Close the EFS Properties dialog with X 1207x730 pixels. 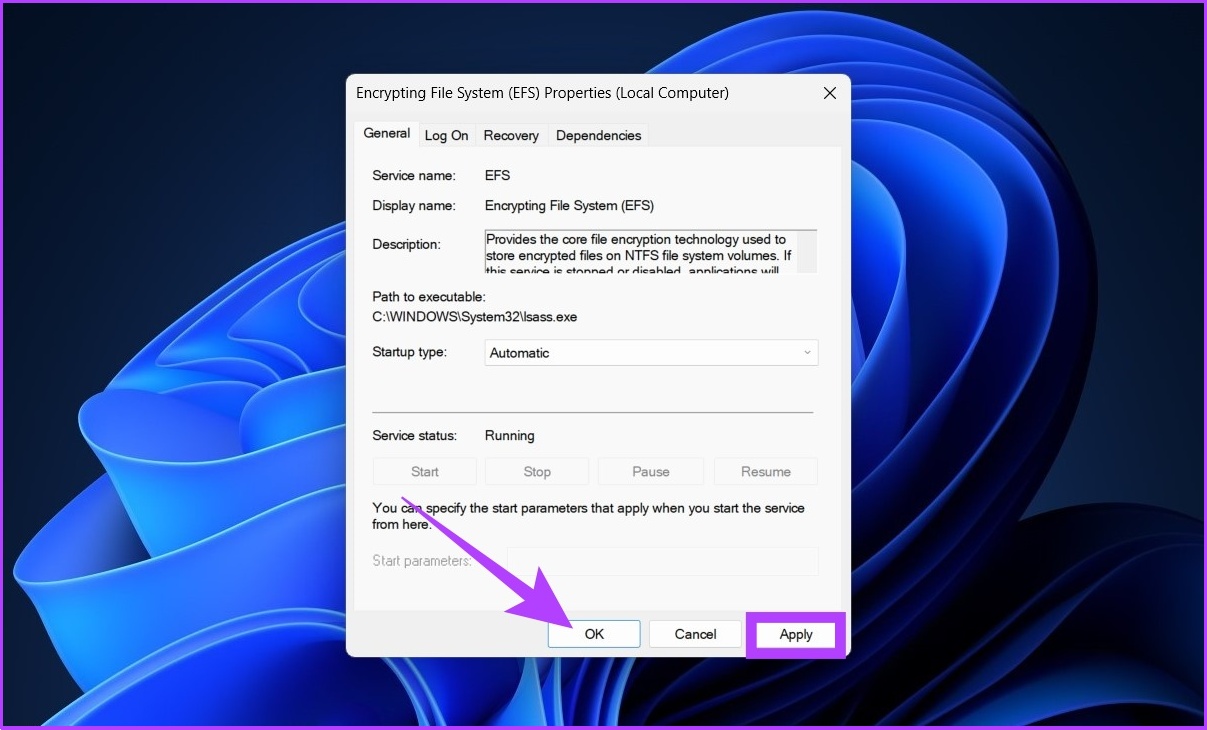[829, 93]
